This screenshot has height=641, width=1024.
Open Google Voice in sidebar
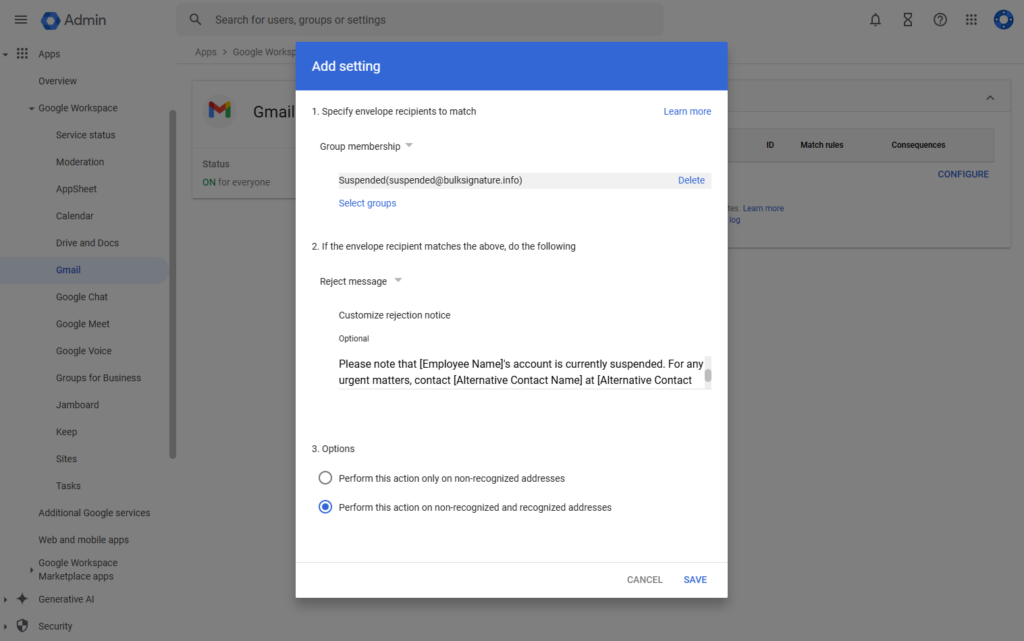(x=84, y=351)
